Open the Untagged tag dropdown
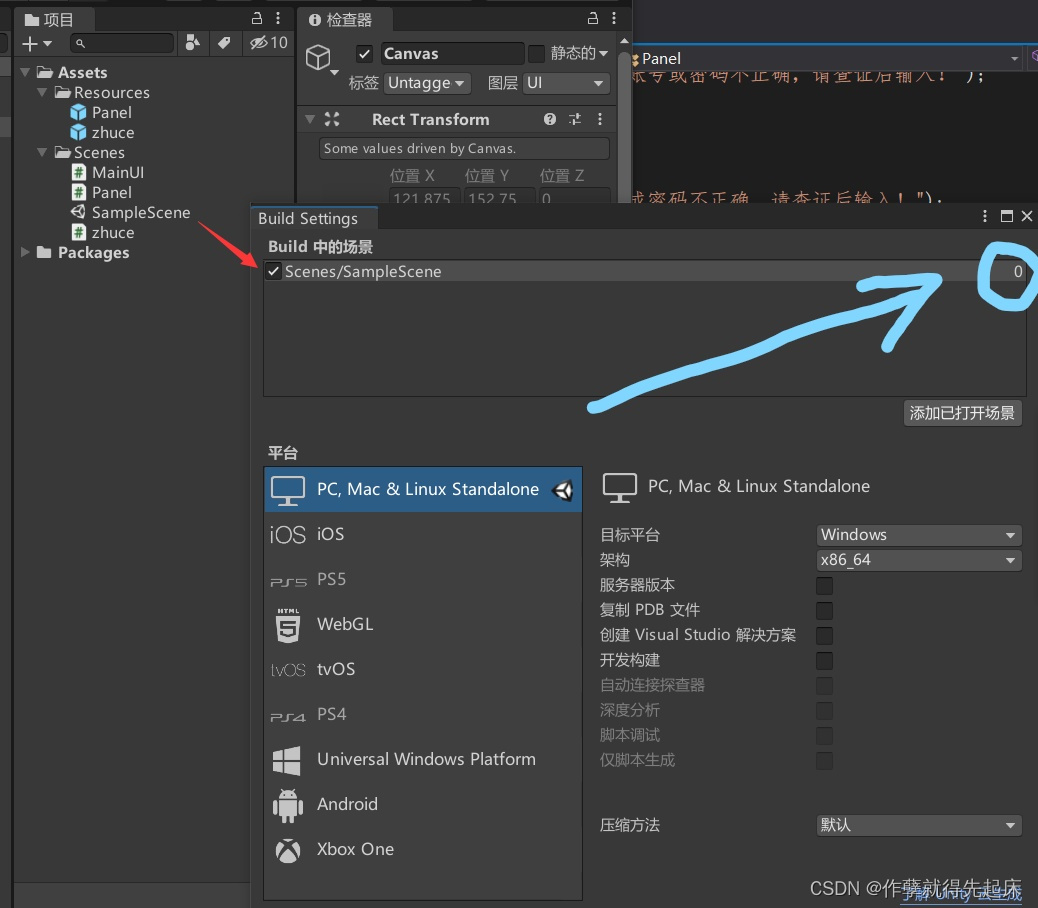The width and height of the screenshot is (1038, 908). tap(428, 83)
